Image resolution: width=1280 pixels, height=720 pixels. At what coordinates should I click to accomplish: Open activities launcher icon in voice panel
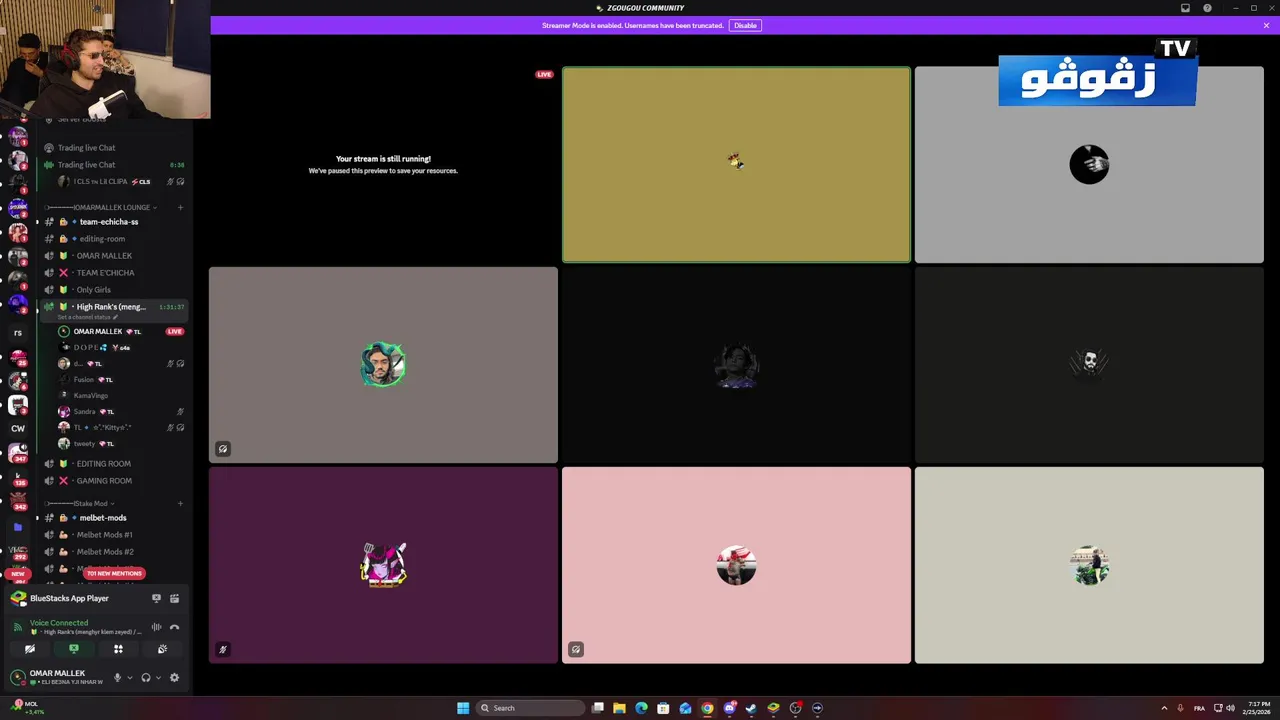[118, 649]
